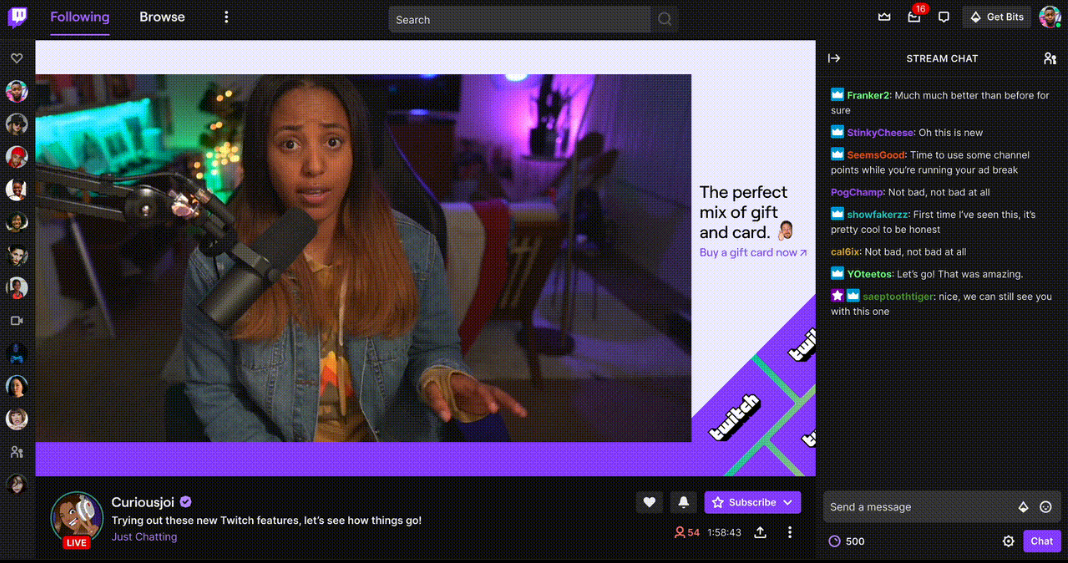
Task: Click the followed channels heart icon in sidebar
Action: click(17, 59)
